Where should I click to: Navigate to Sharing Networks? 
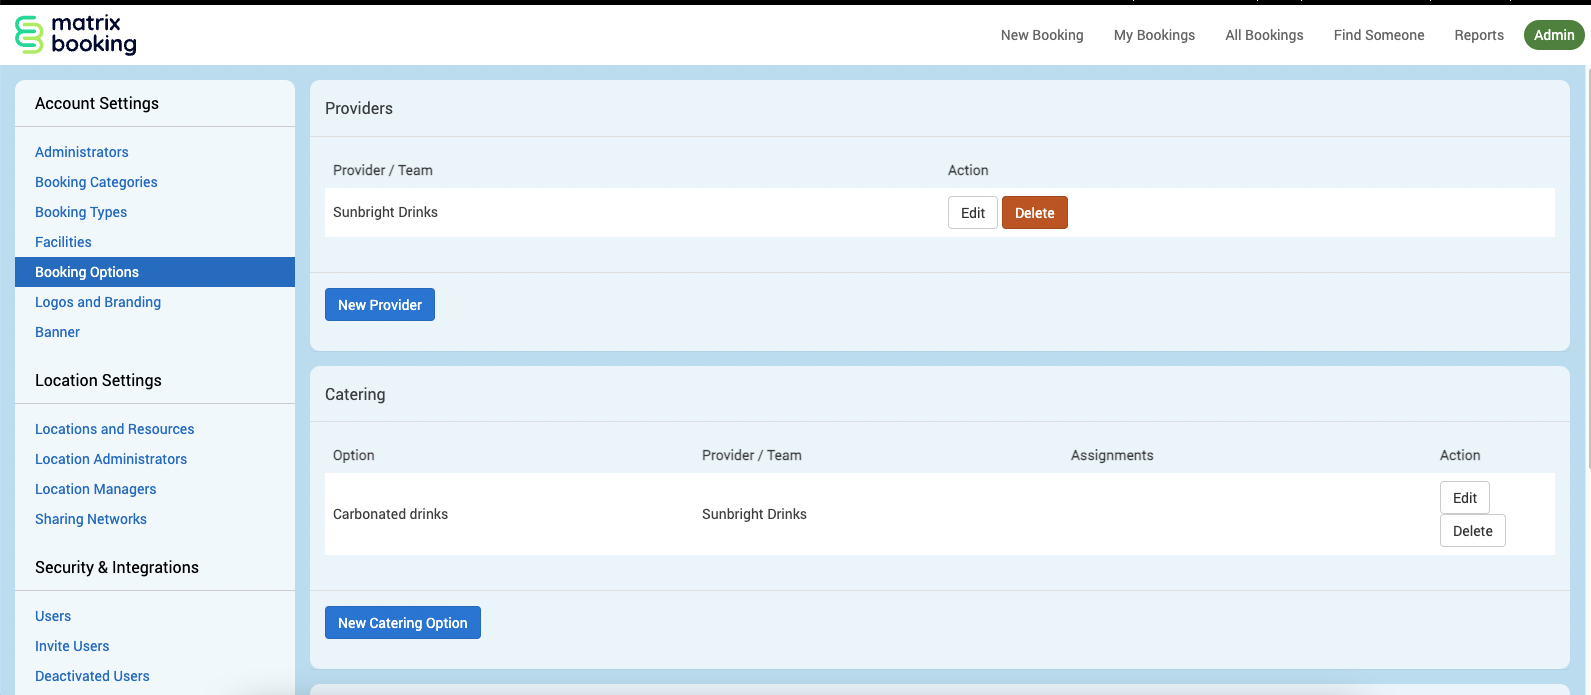91,519
